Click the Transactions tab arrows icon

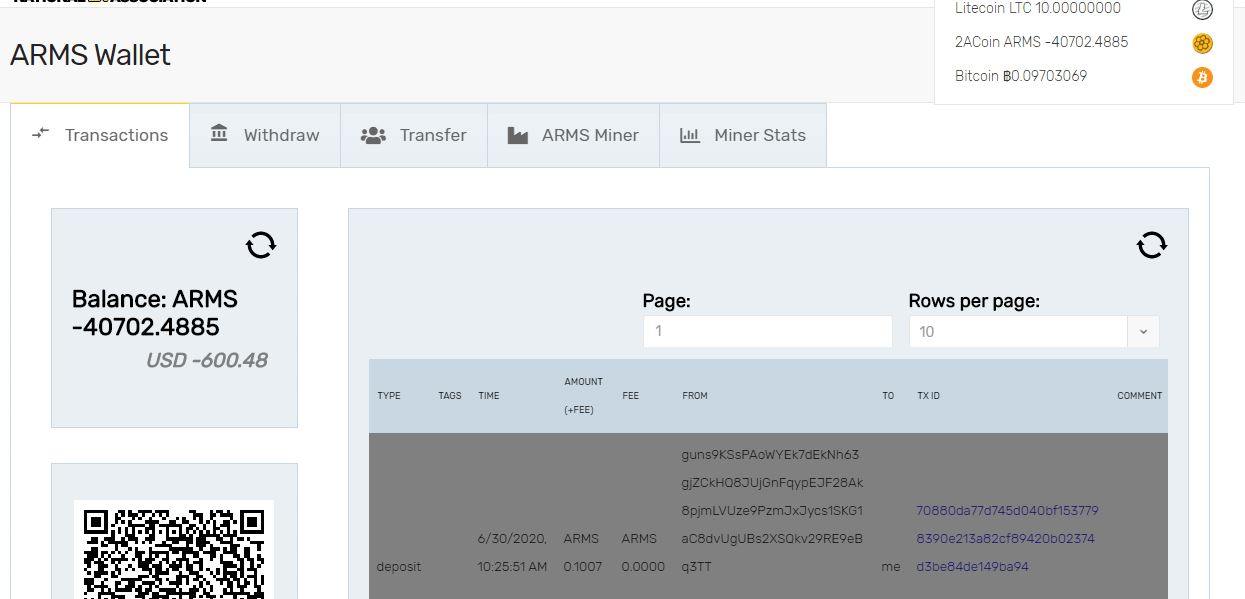tap(40, 133)
